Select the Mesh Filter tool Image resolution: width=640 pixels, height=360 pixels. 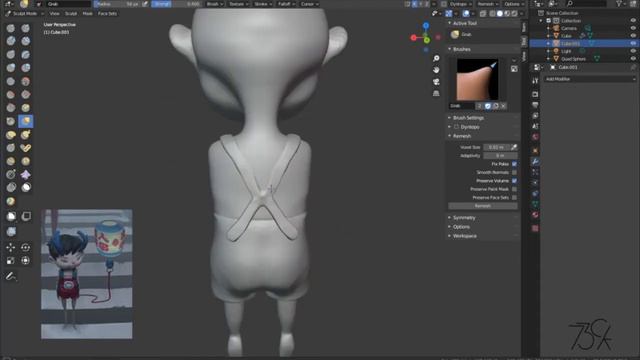(11, 231)
